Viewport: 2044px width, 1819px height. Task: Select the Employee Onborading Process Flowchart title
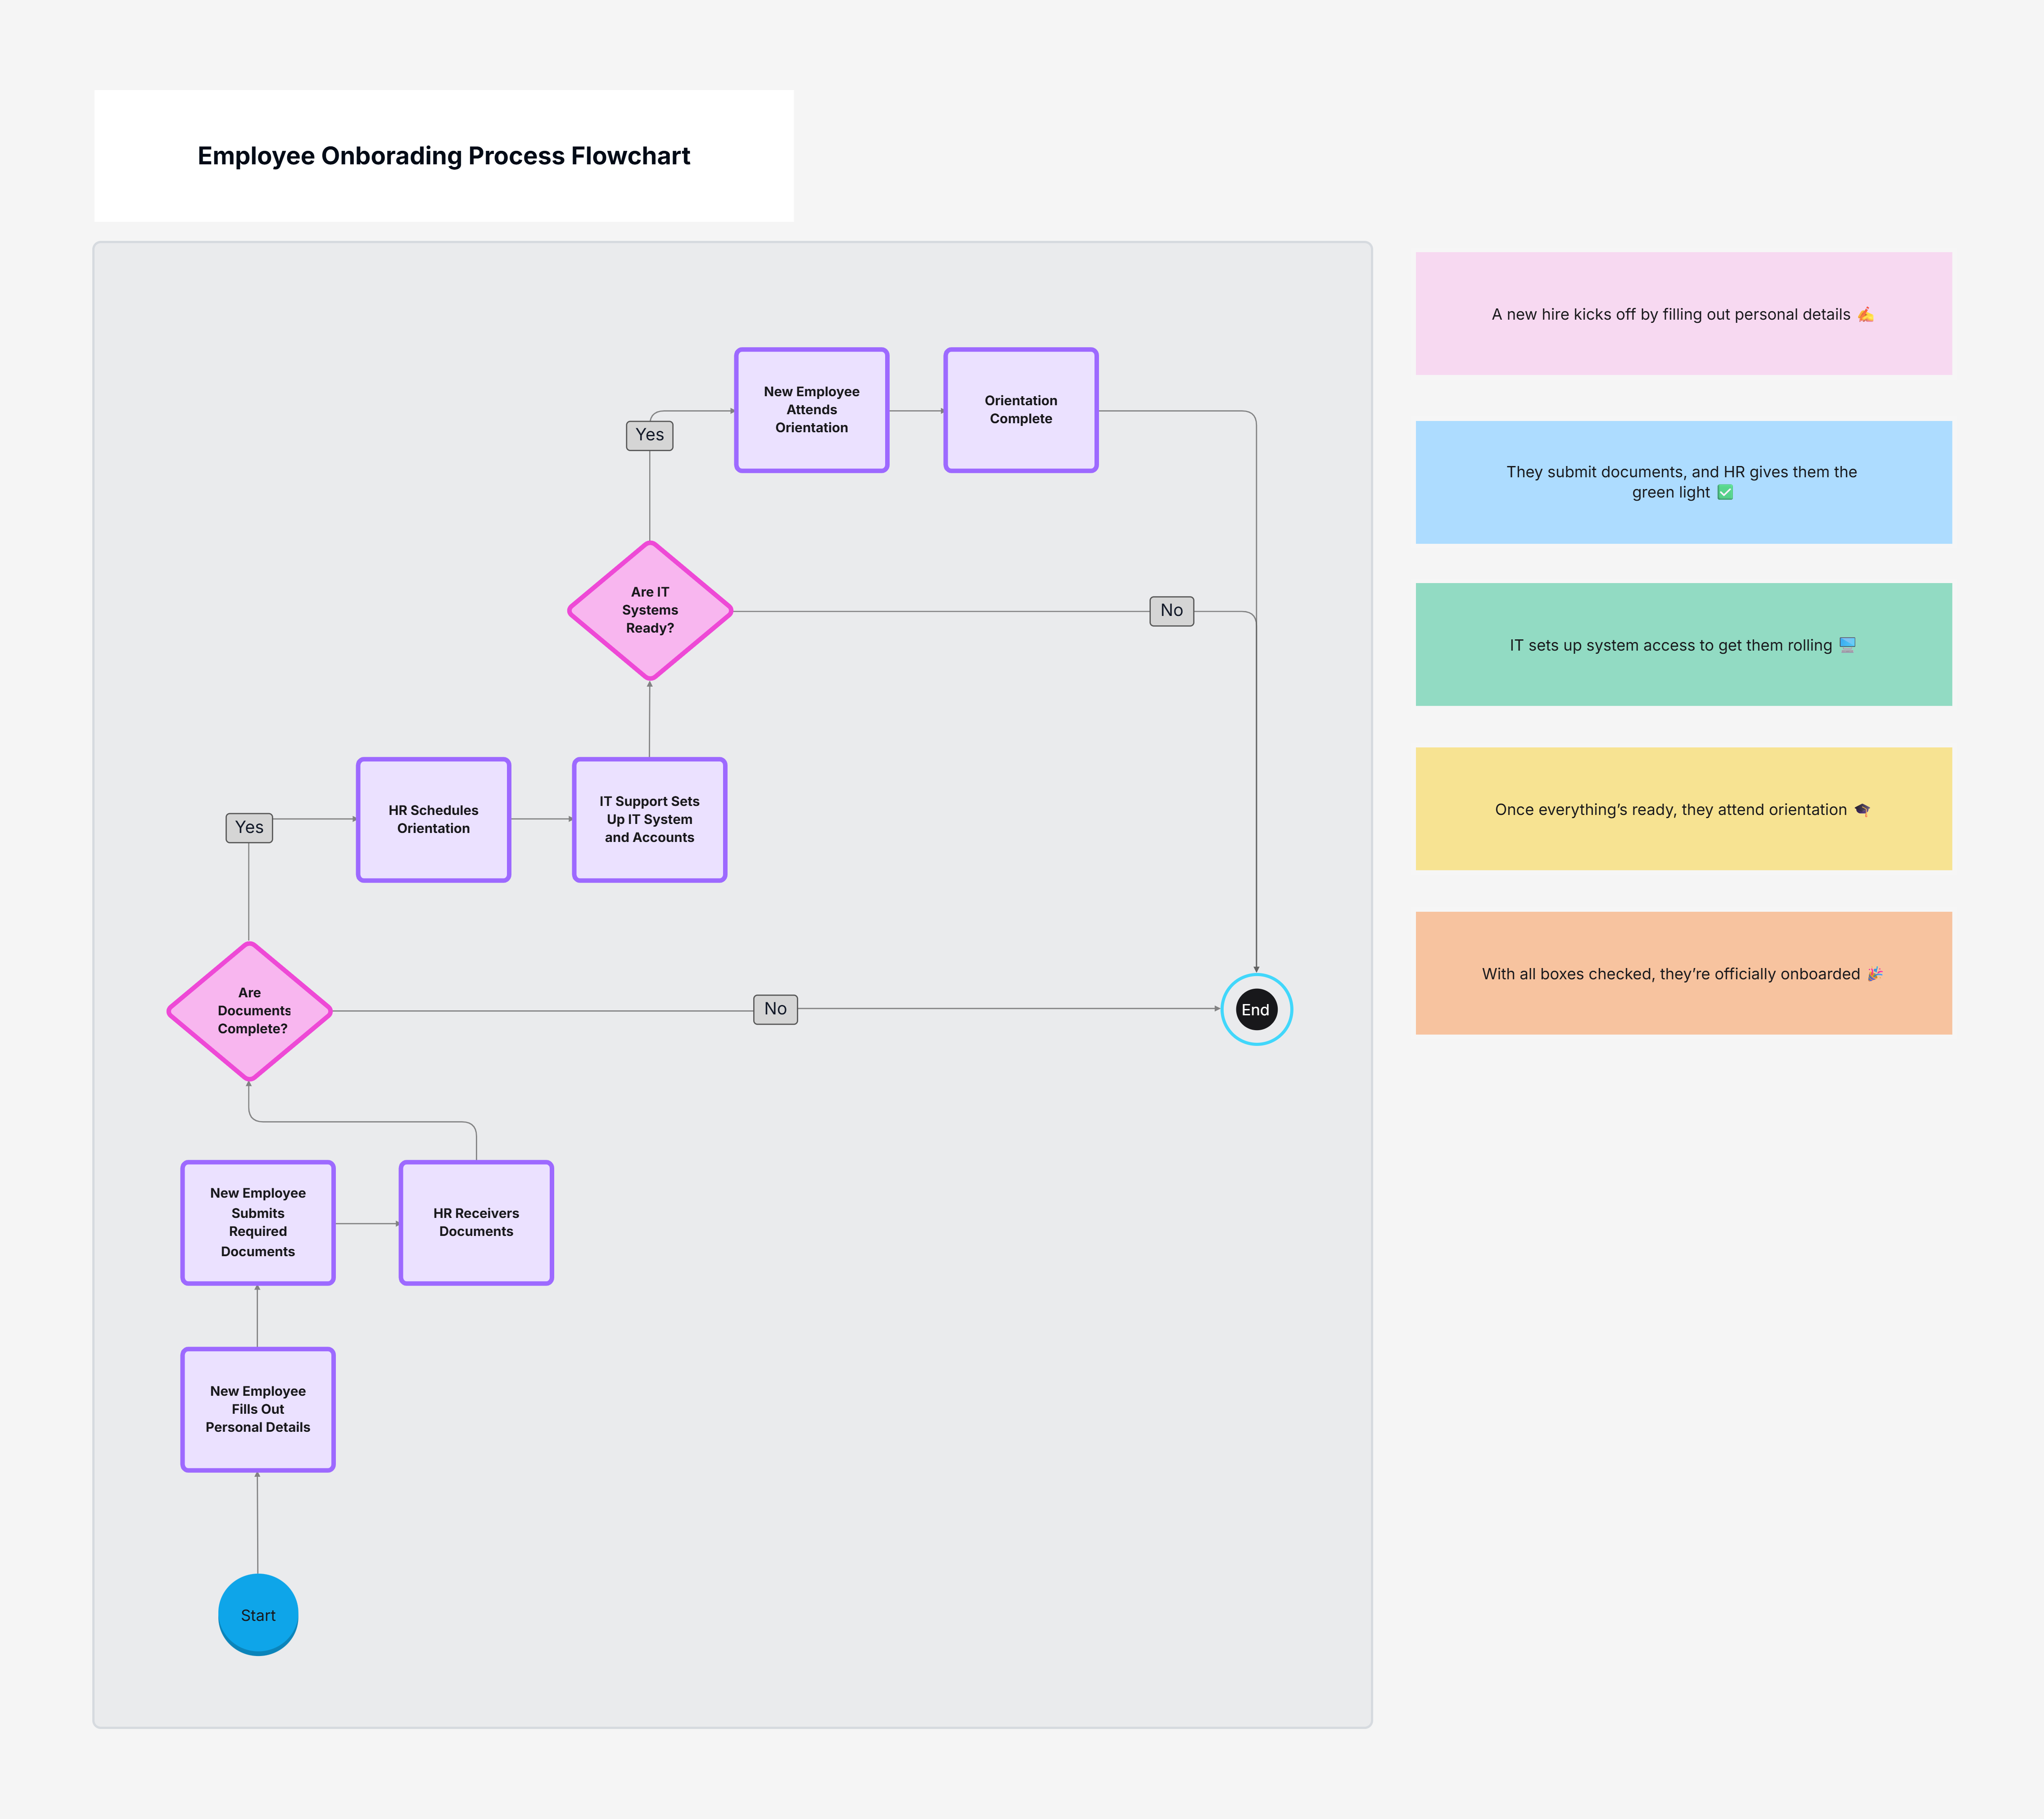click(x=444, y=156)
